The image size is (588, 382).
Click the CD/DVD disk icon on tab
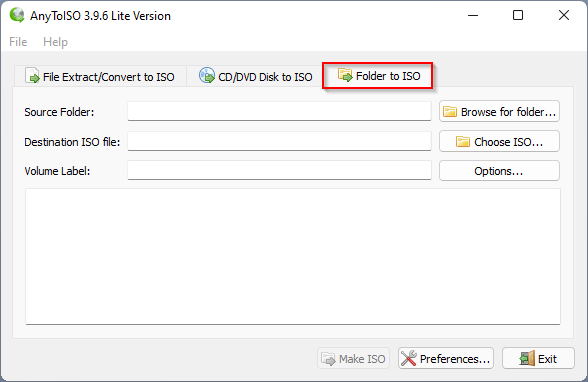tap(207, 75)
